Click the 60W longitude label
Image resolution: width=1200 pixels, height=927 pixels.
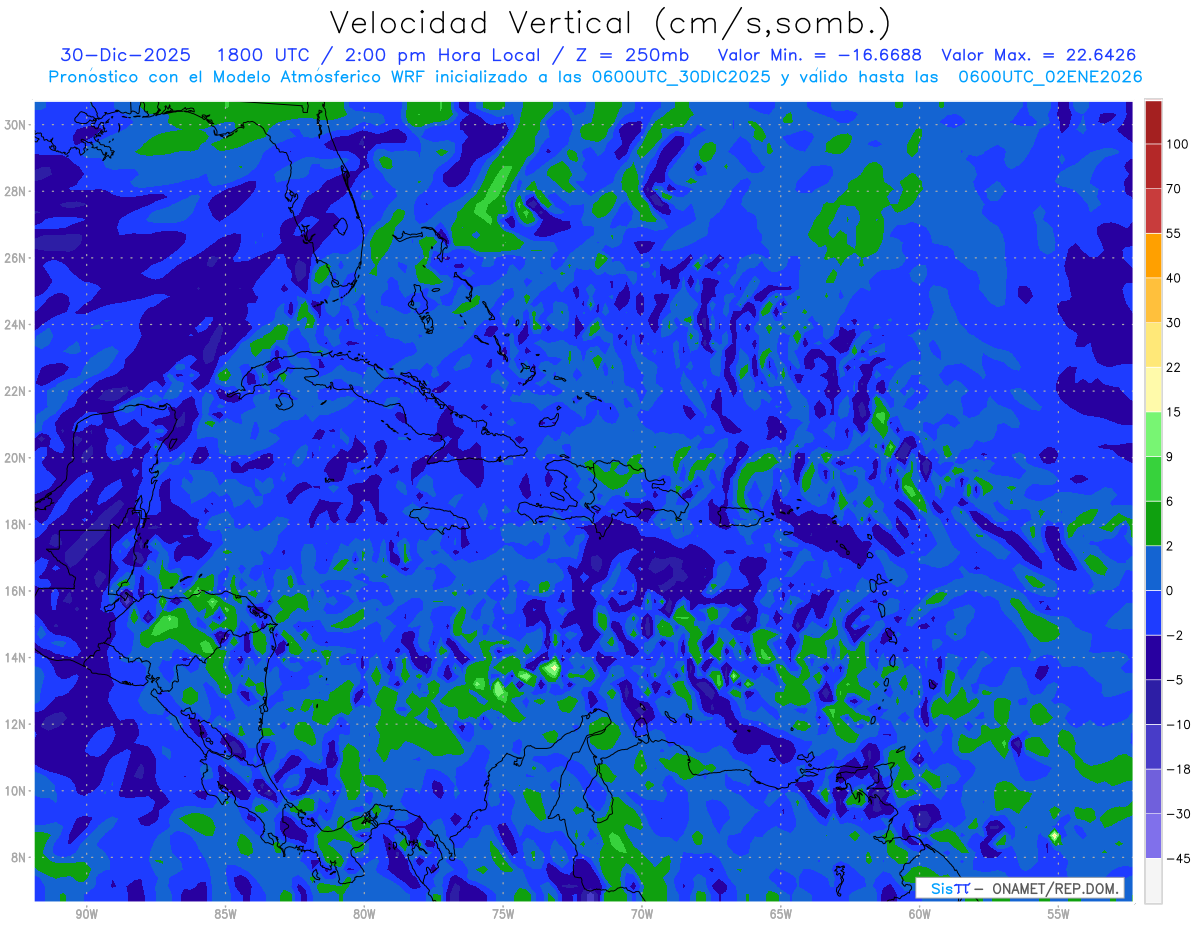(920, 914)
